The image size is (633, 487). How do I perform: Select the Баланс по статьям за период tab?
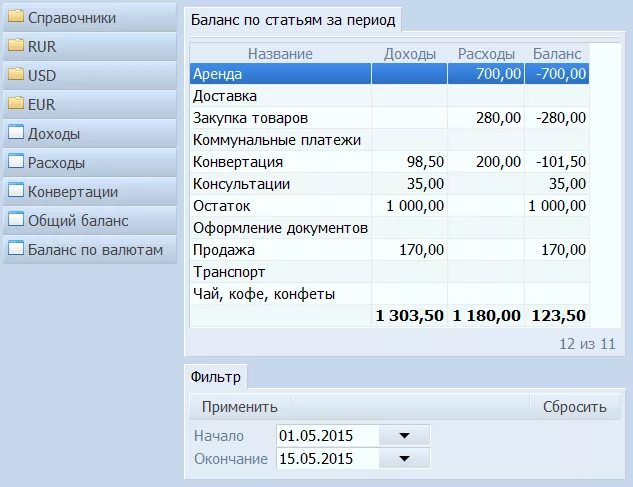[x=293, y=20]
